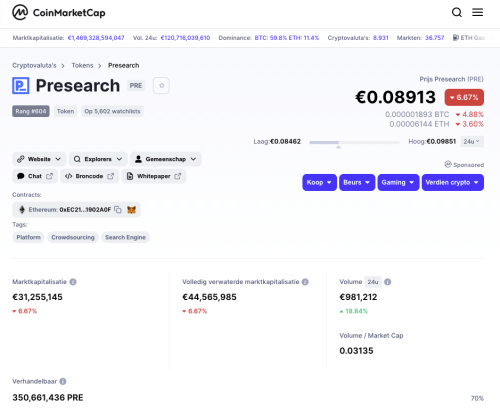Copy the Ethereum contract address
Screen dimensions: 500x408
pos(118,210)
